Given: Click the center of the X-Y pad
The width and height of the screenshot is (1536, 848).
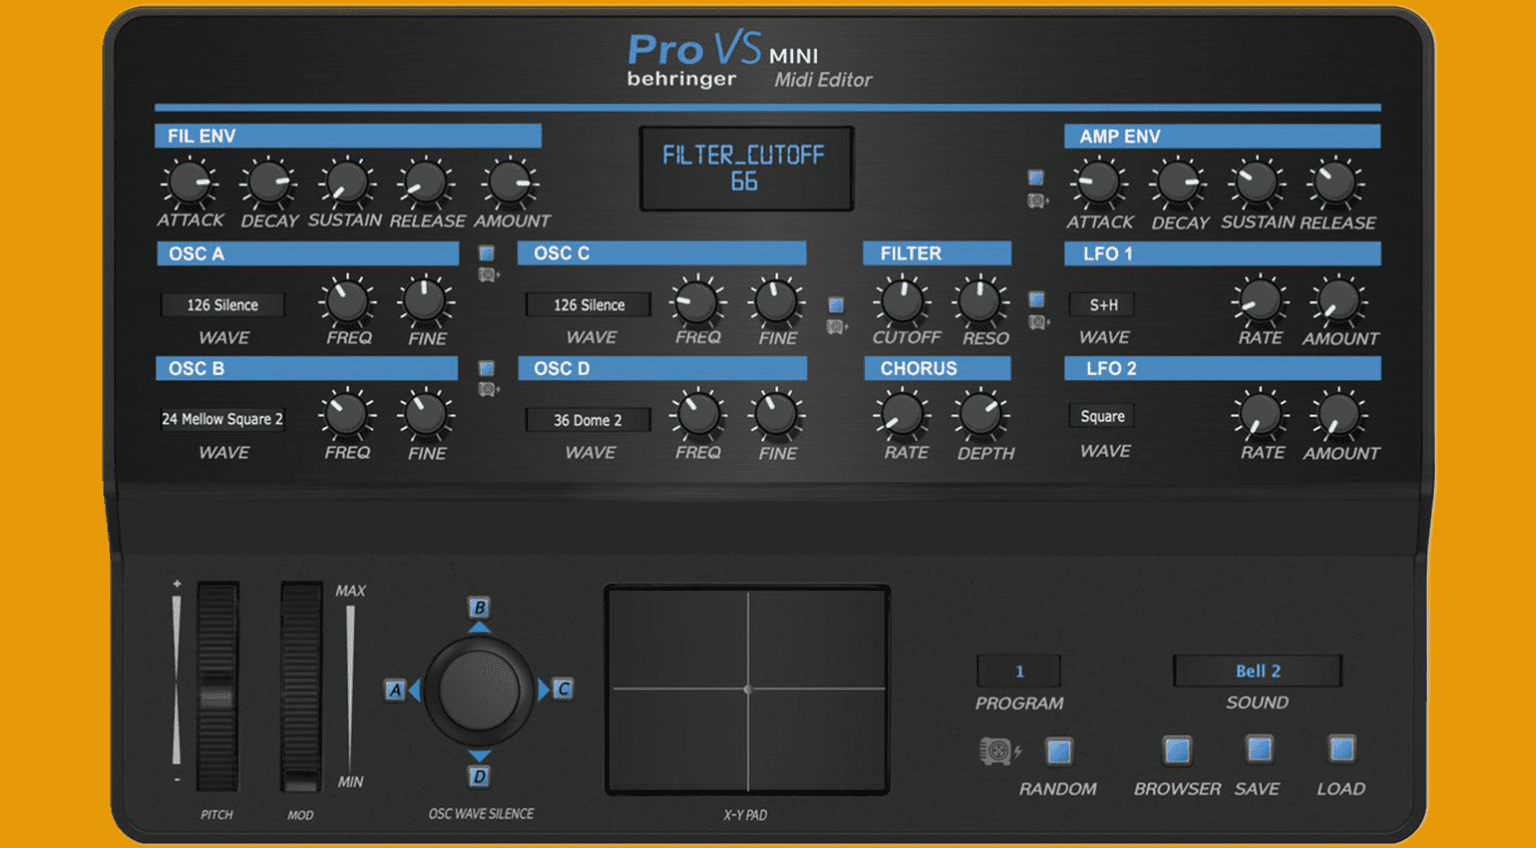Looking at the screenshot, I should [747, 690].
